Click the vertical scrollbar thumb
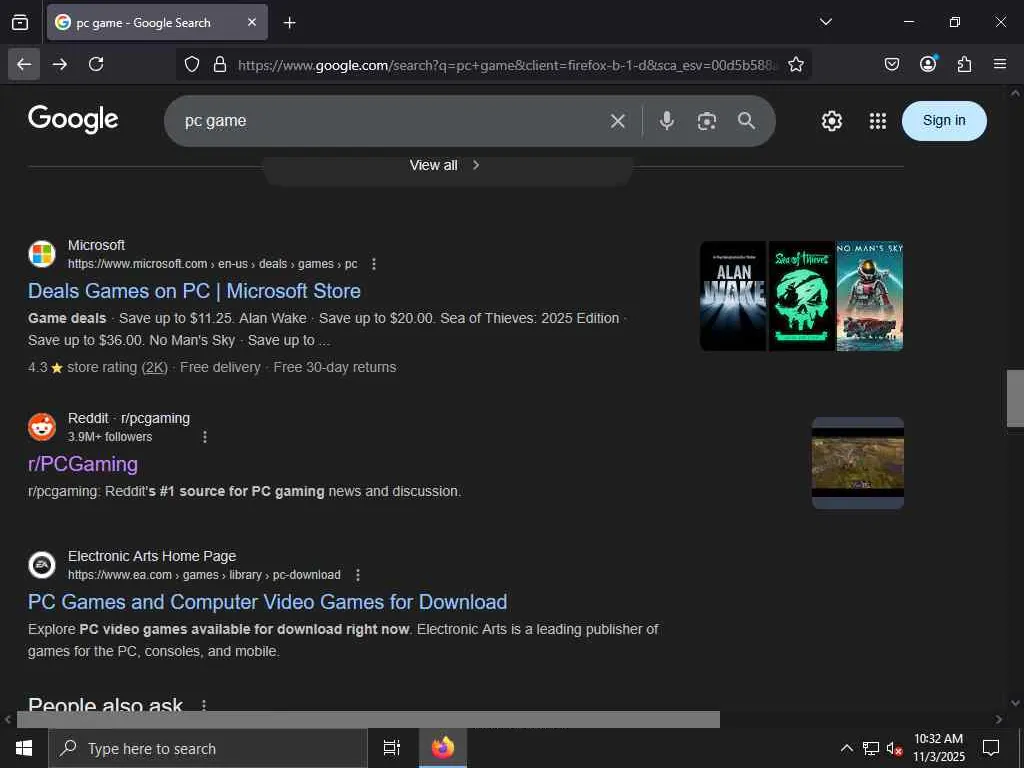Screen dimensions: 1024x768 click(1015, 398)
